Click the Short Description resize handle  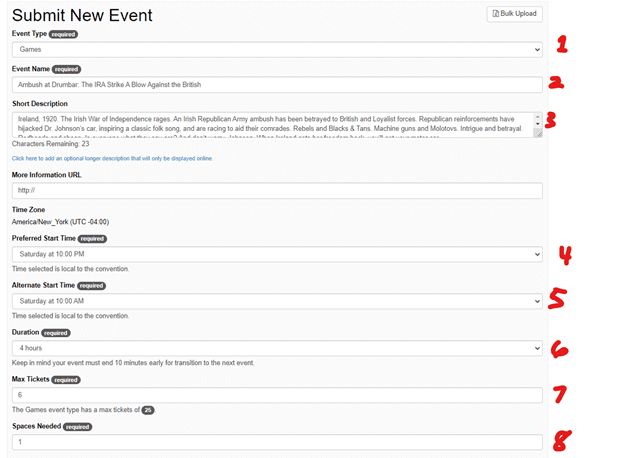(538, 134)
